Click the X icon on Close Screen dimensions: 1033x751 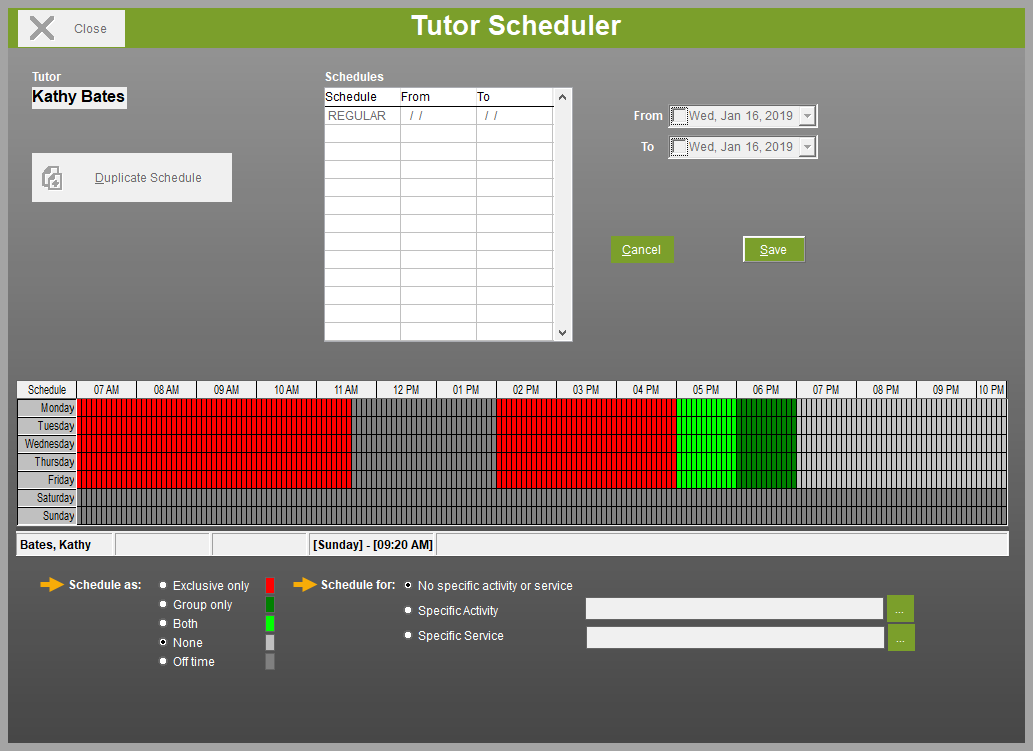click(42, 28)
